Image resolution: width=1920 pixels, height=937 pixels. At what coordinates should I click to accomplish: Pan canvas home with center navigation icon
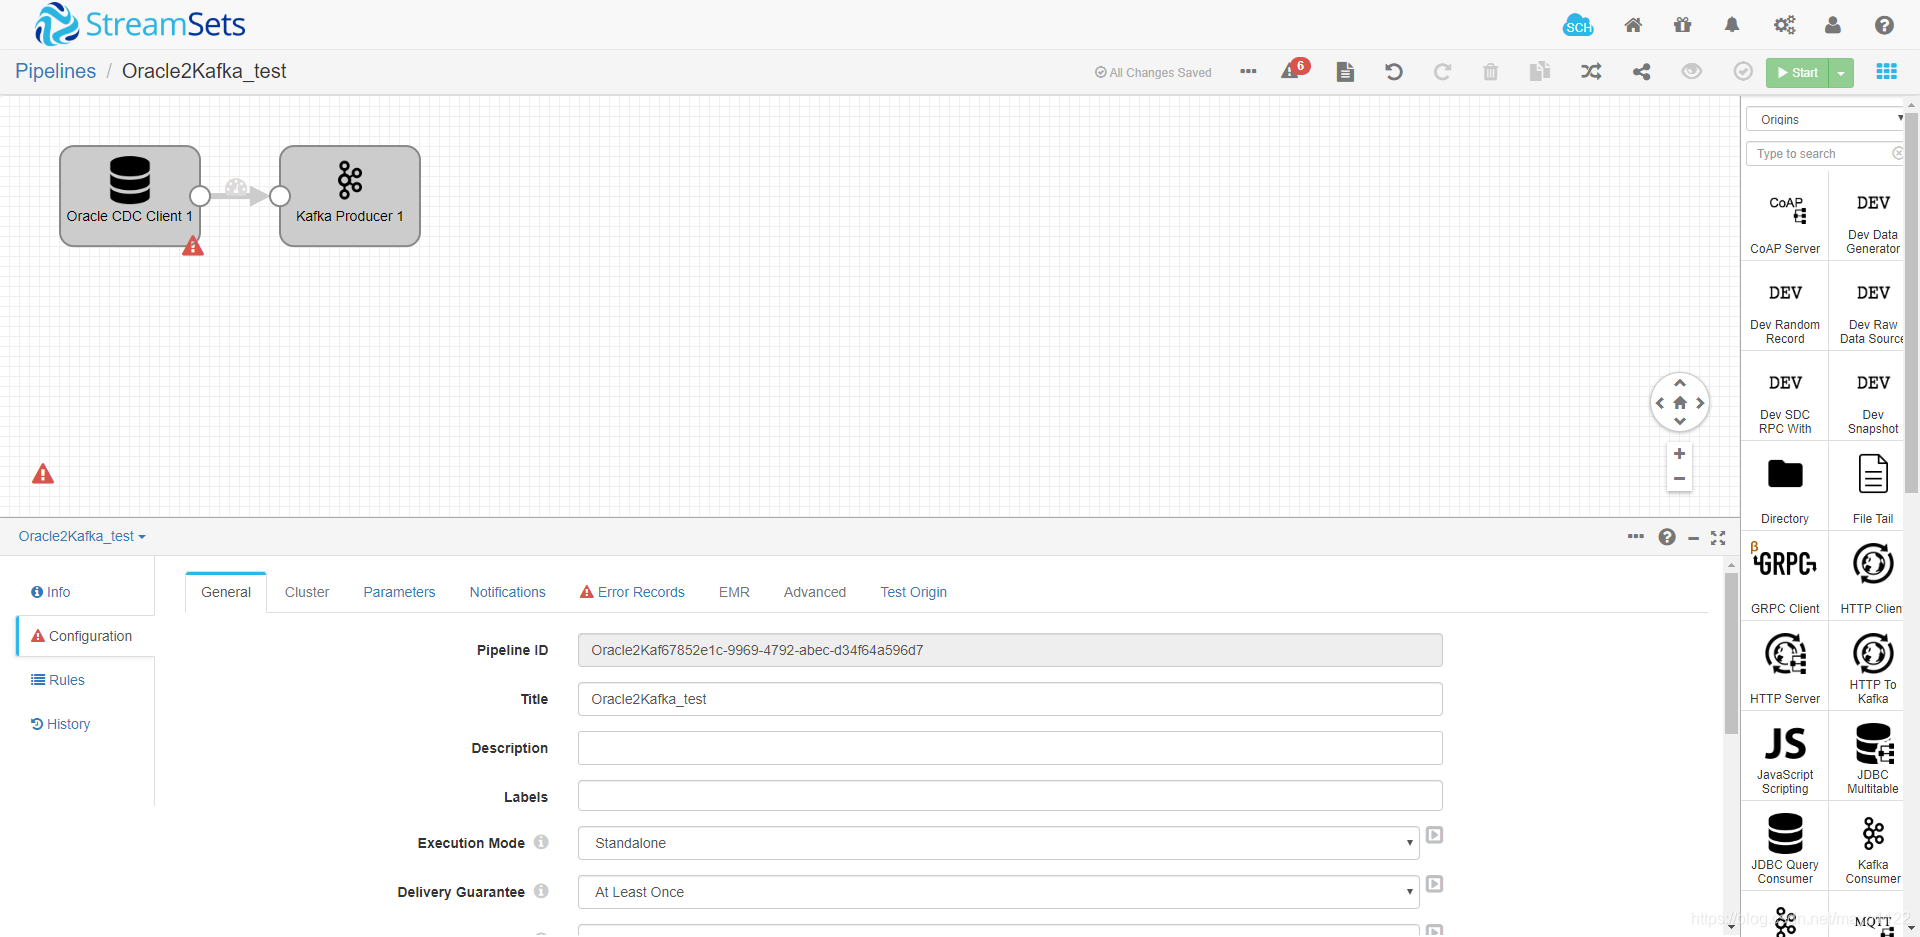pyautogui.click(x=1680, y=403)
